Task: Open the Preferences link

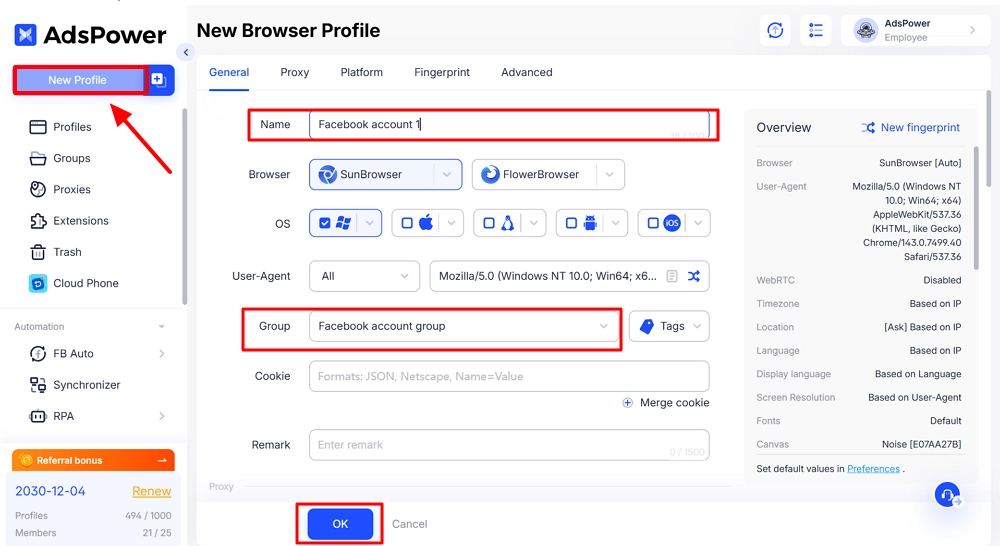Action: (873, 468)
